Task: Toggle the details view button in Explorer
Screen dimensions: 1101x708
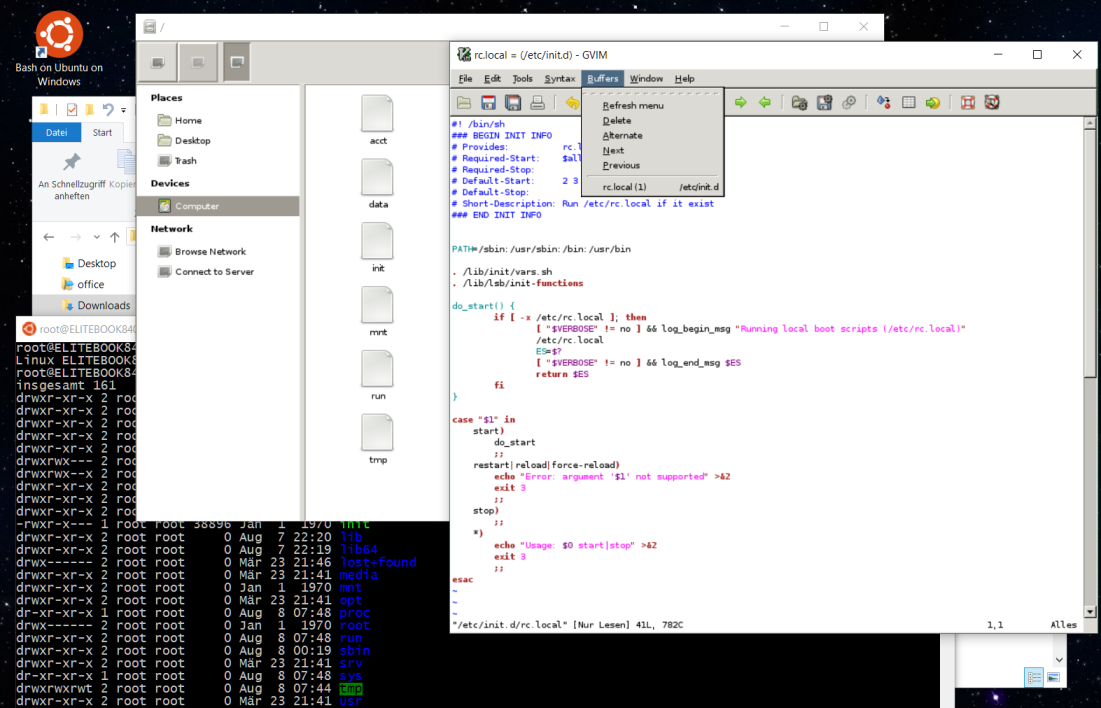Action: pos(1033,678)
